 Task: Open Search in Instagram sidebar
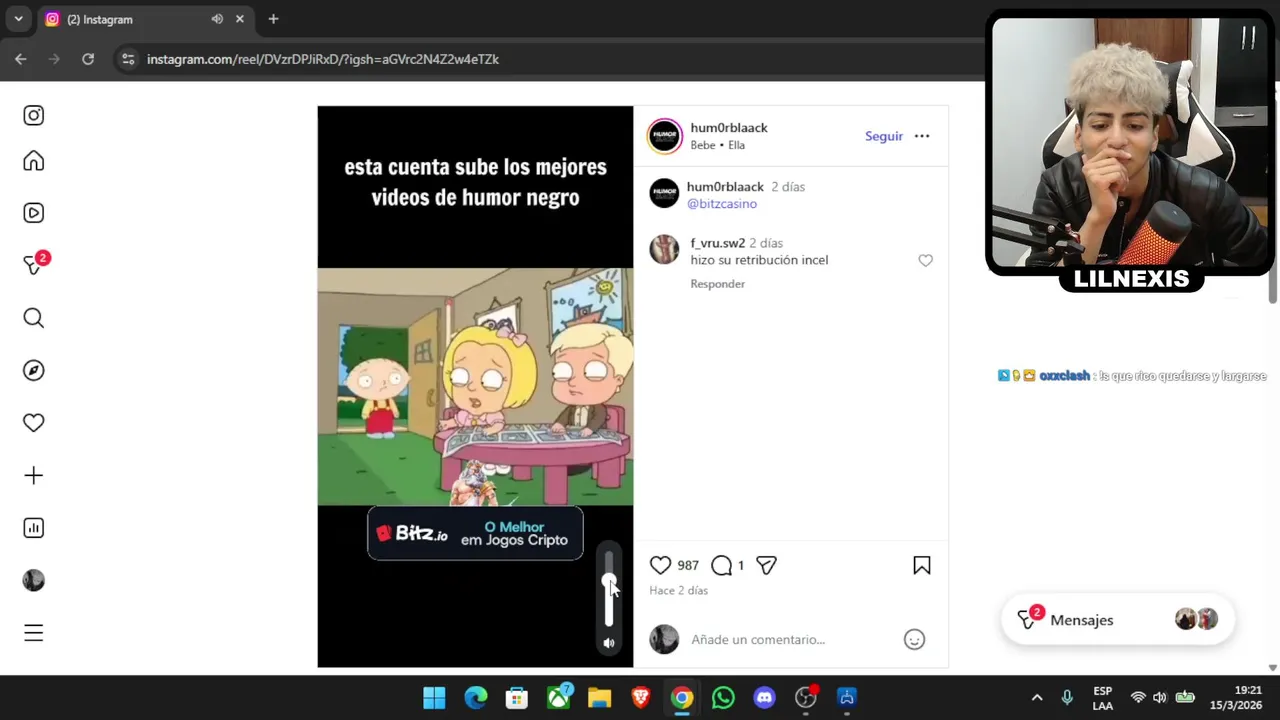34,318
